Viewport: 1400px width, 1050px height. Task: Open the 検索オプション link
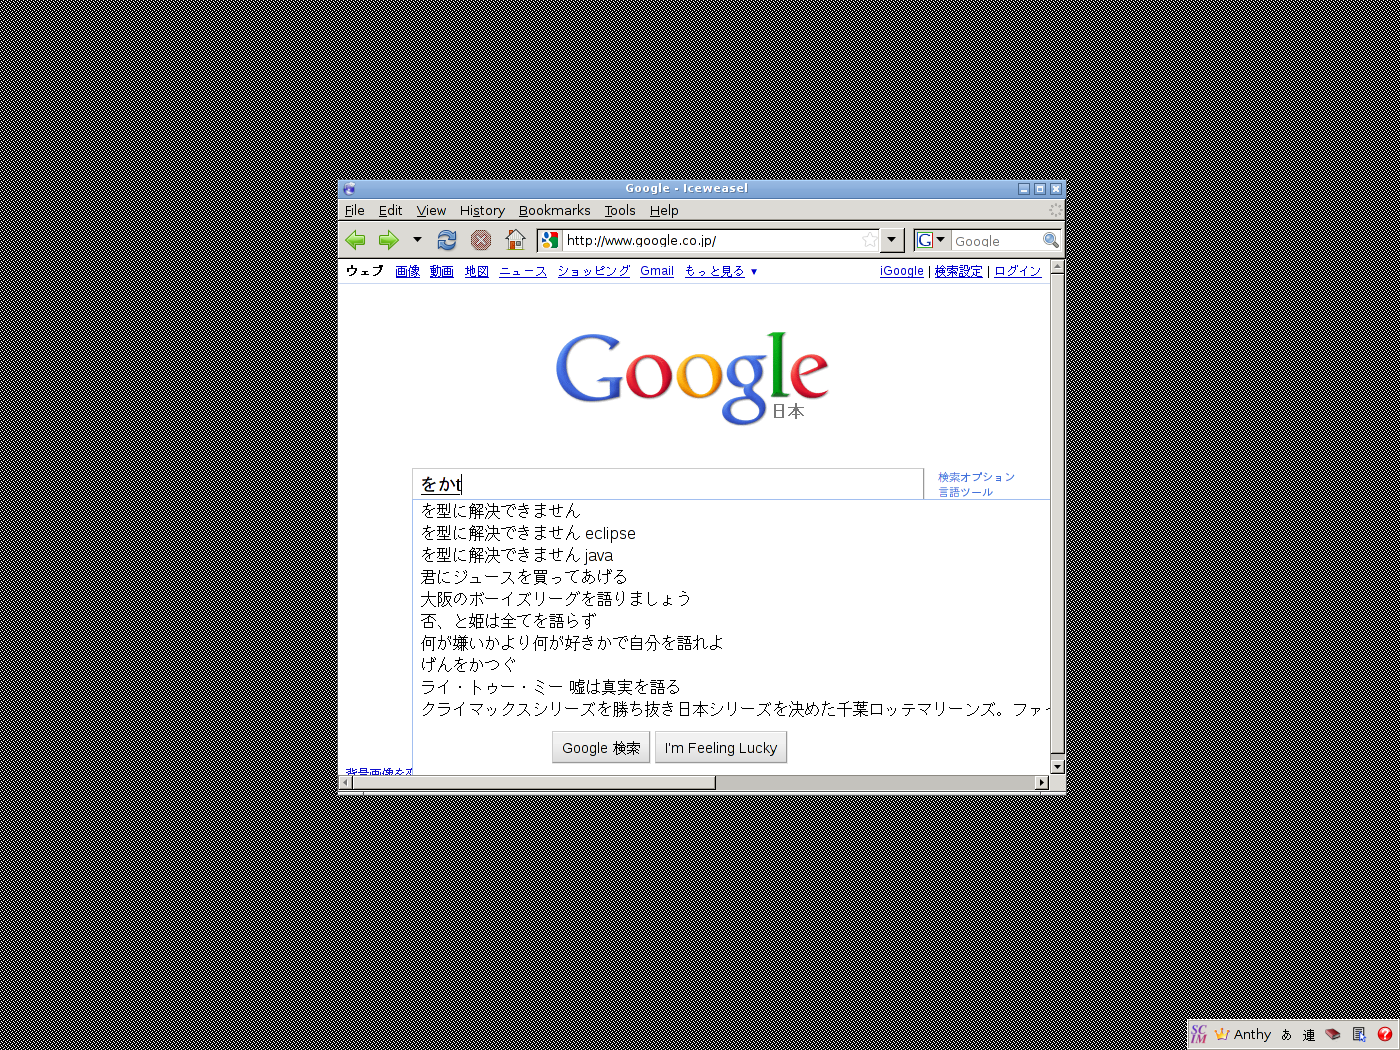(x=976, y=477)
